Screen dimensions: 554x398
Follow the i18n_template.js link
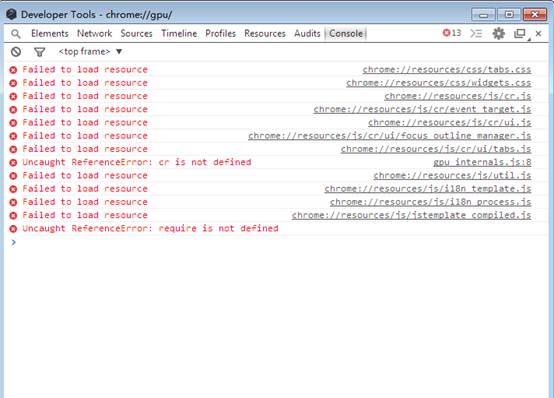tap(428, 189)
